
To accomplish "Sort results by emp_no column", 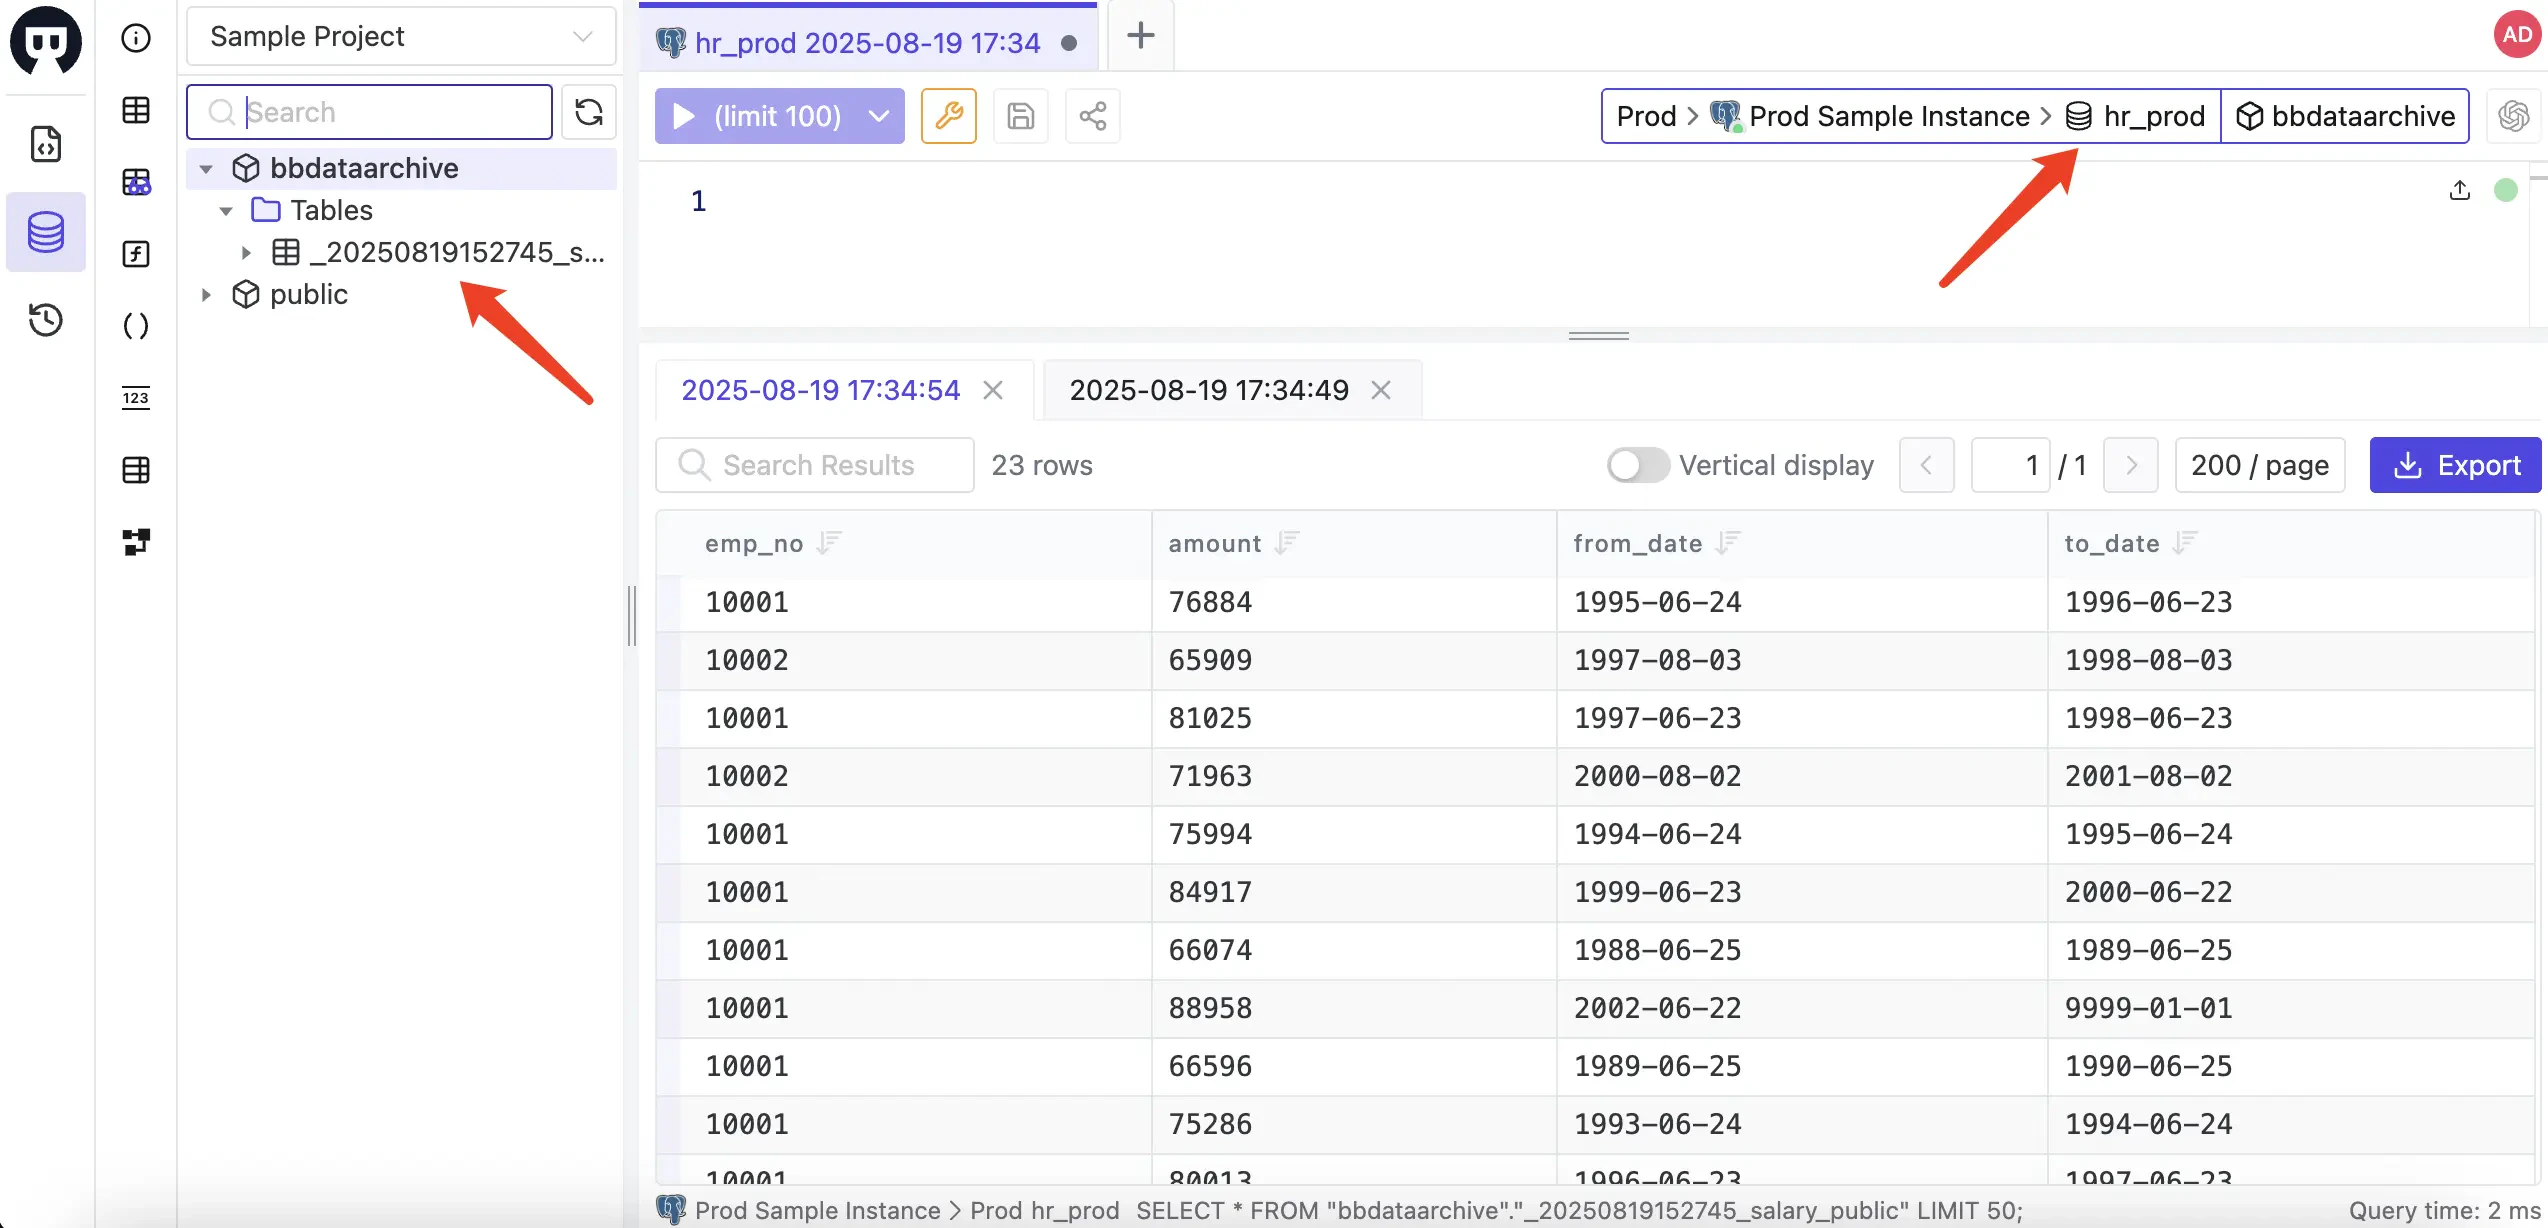I will (830, 542).
